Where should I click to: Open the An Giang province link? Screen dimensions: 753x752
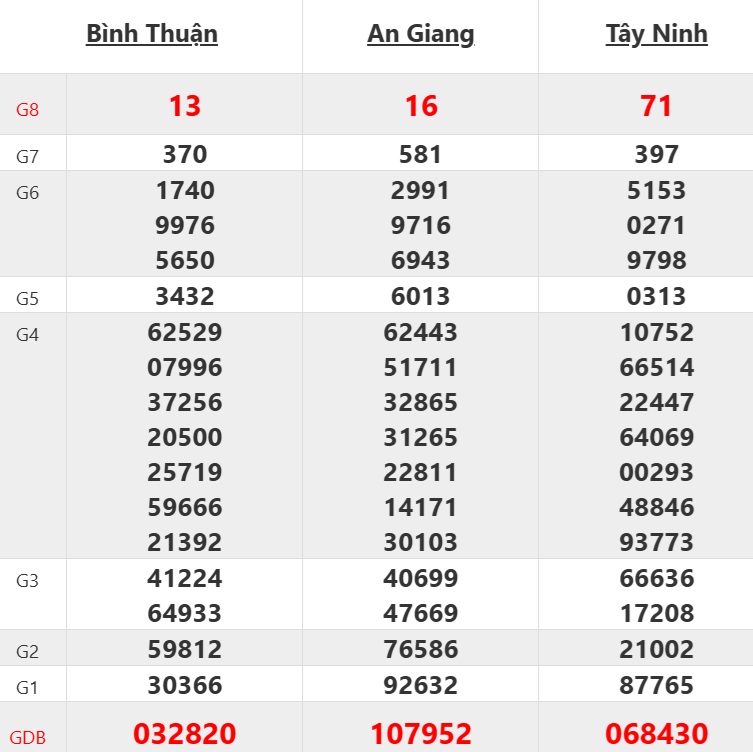click(421, 34)
